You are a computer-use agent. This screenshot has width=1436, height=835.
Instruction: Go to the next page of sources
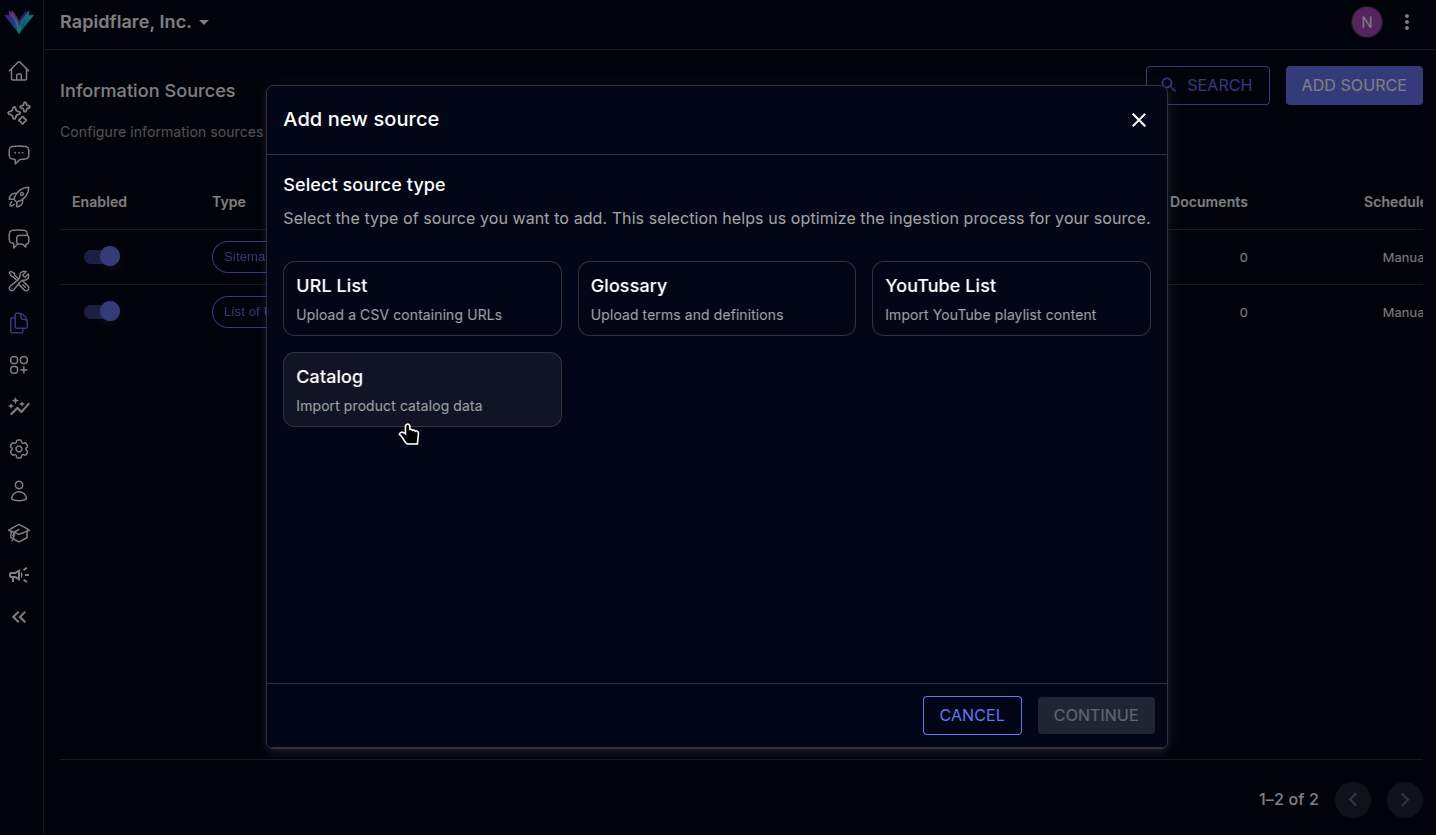coord(1404,800)
